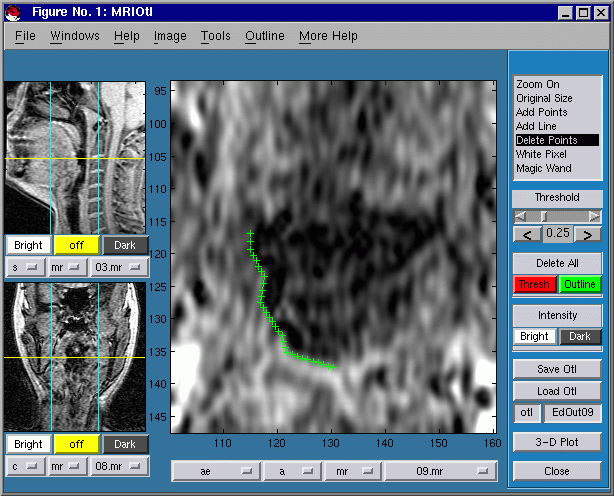Open the mr dropdown beside 08.mr
The image size is (614, 496).
tap(68, 466)
